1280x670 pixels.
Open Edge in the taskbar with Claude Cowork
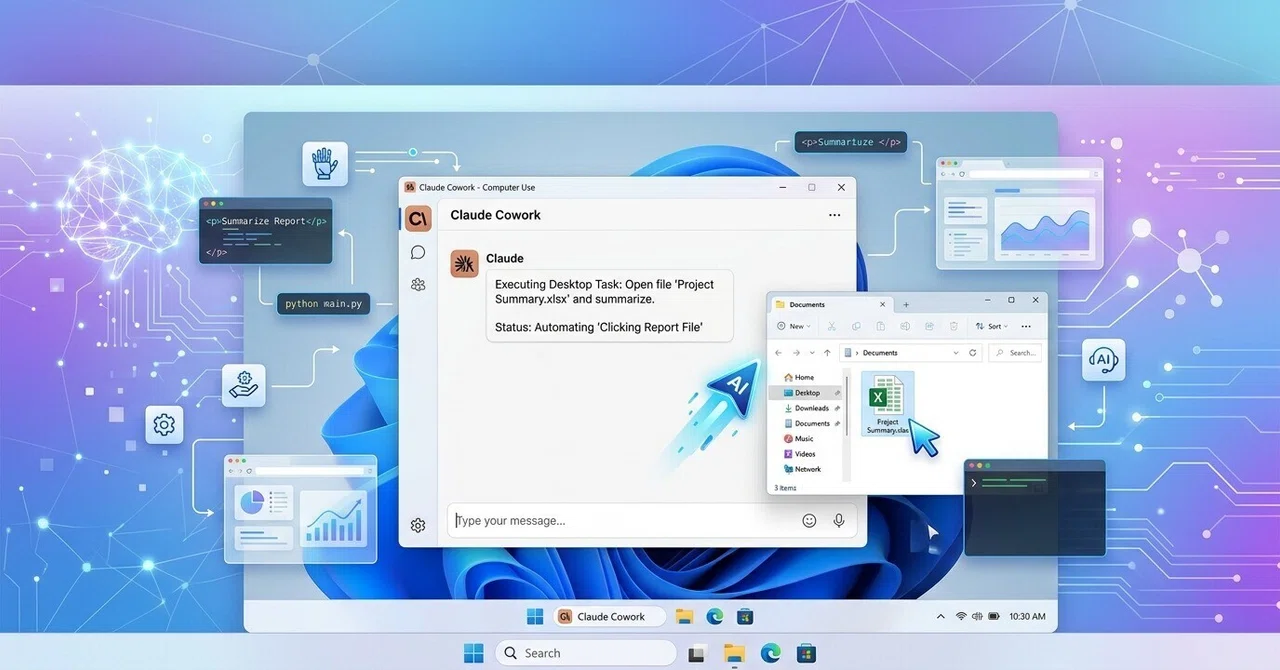(714, 616)
